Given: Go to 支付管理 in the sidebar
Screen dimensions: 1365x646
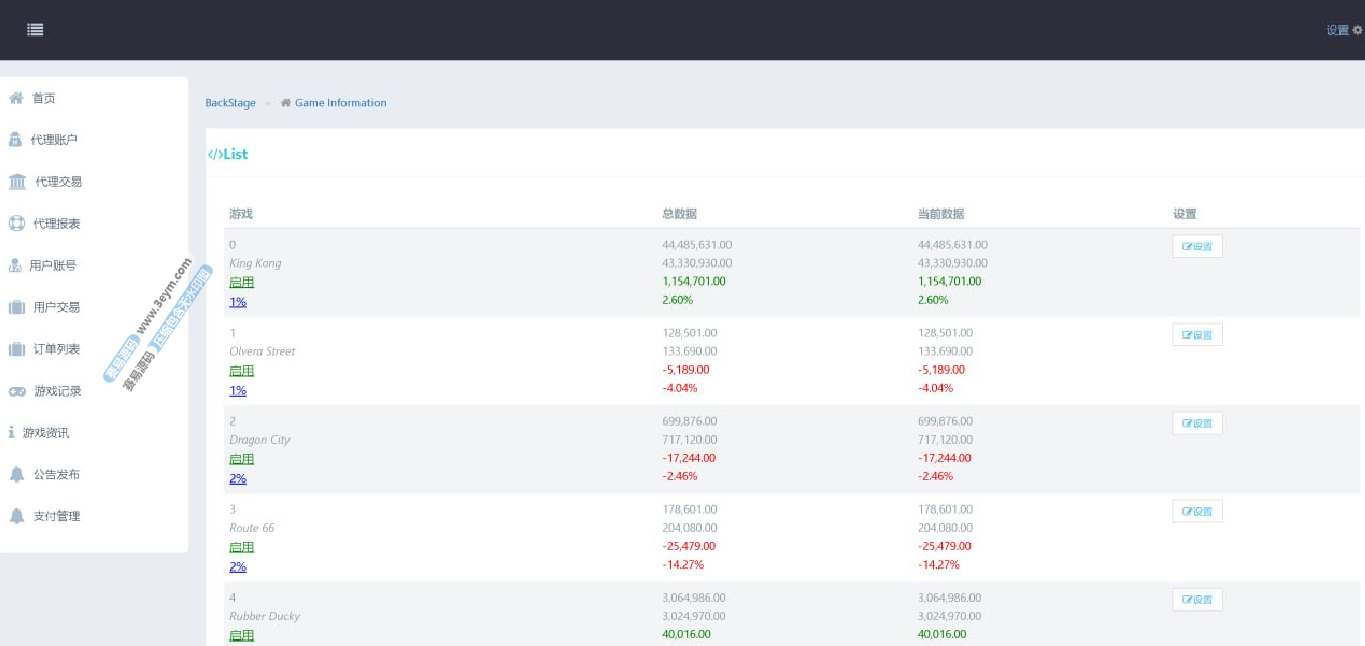Looking at the screenshot, I should (57, 517).
